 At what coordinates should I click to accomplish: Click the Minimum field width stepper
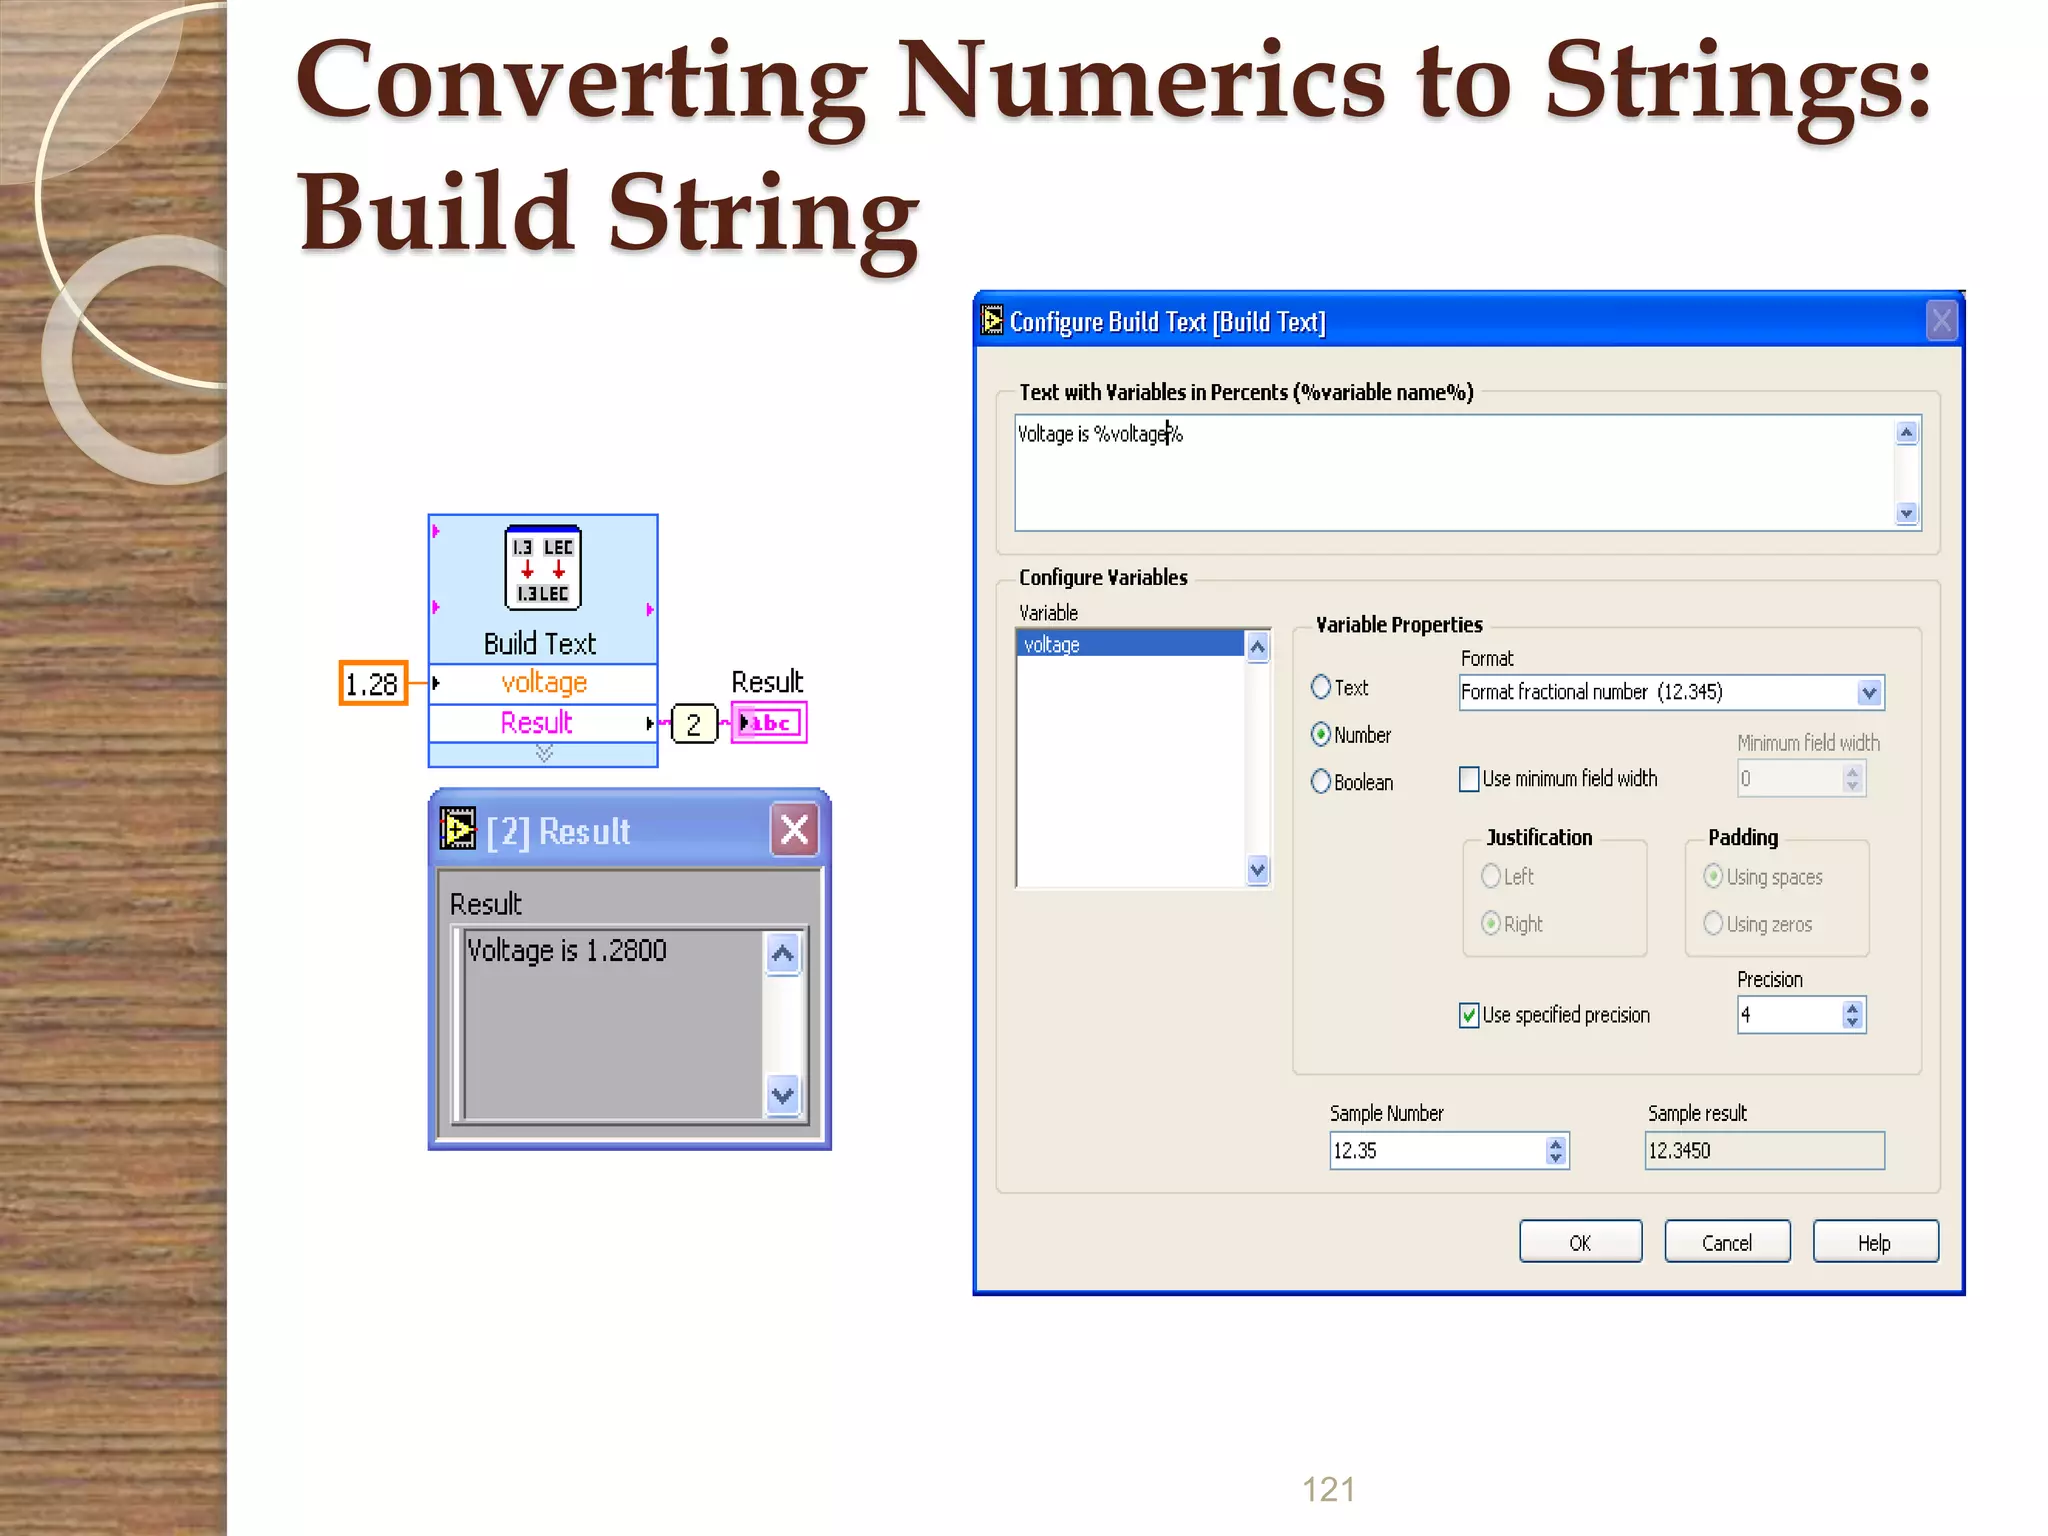tap(1853, 778)
